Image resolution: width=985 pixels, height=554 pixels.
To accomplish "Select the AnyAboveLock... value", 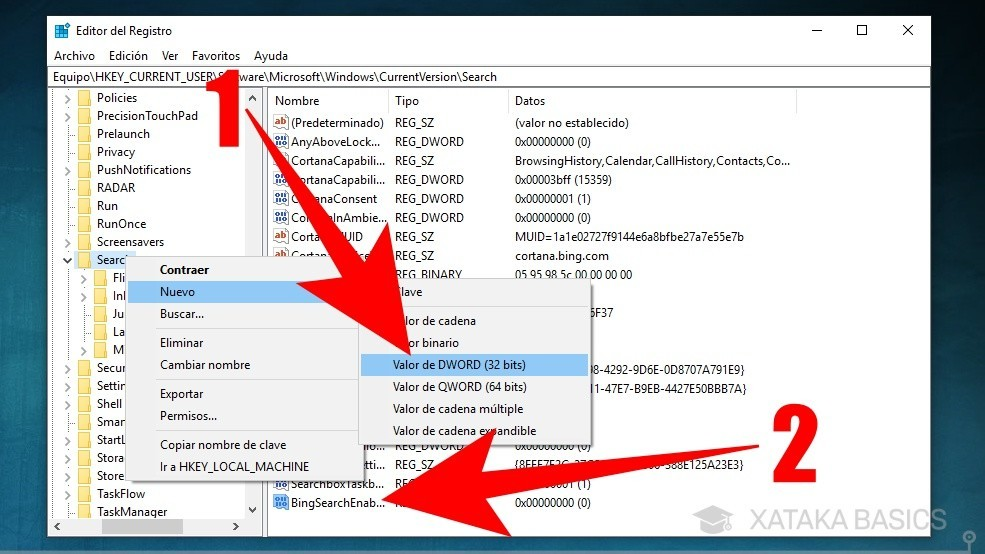I will [x=335, y=141].
